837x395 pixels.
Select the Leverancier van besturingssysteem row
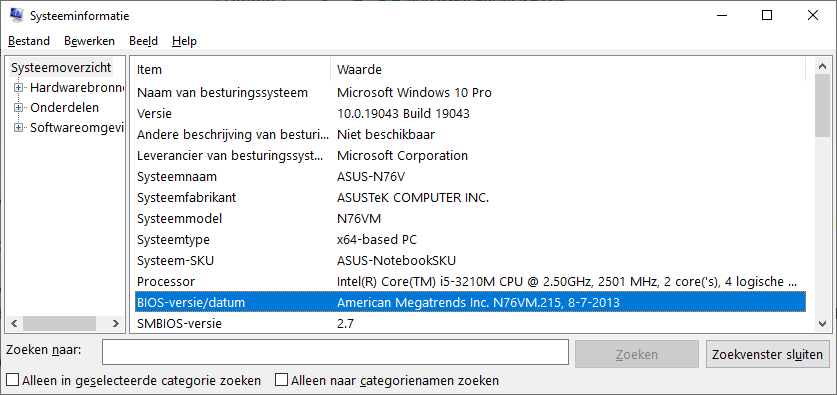tap(470, 156)
